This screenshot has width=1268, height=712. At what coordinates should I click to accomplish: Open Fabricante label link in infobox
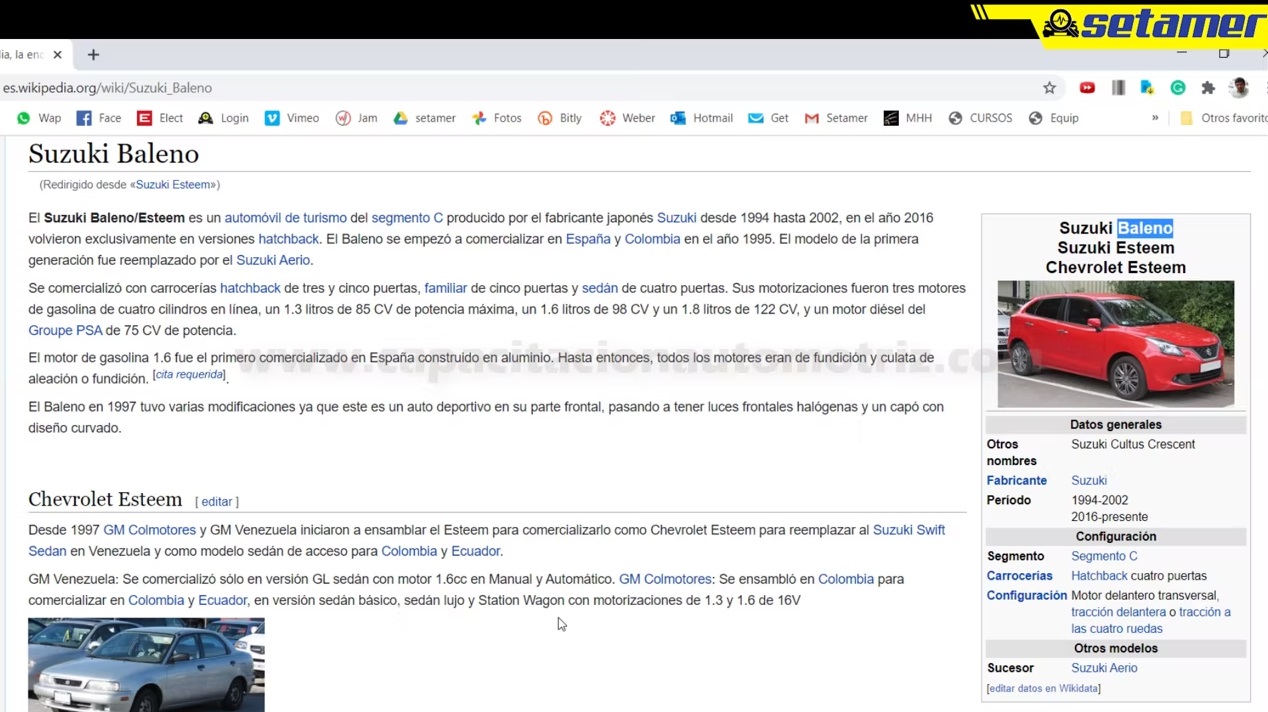point(1016,481)
